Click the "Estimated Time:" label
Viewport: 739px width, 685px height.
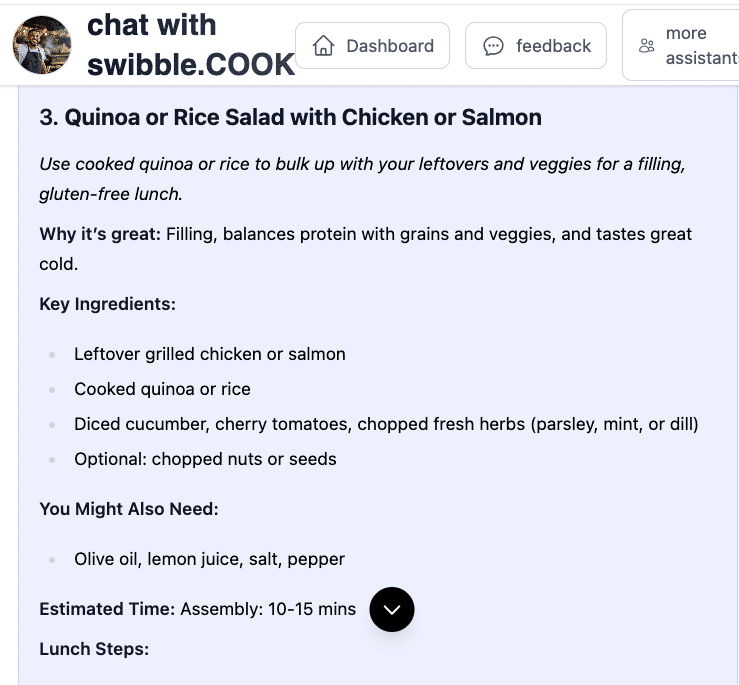click(107, 609)
